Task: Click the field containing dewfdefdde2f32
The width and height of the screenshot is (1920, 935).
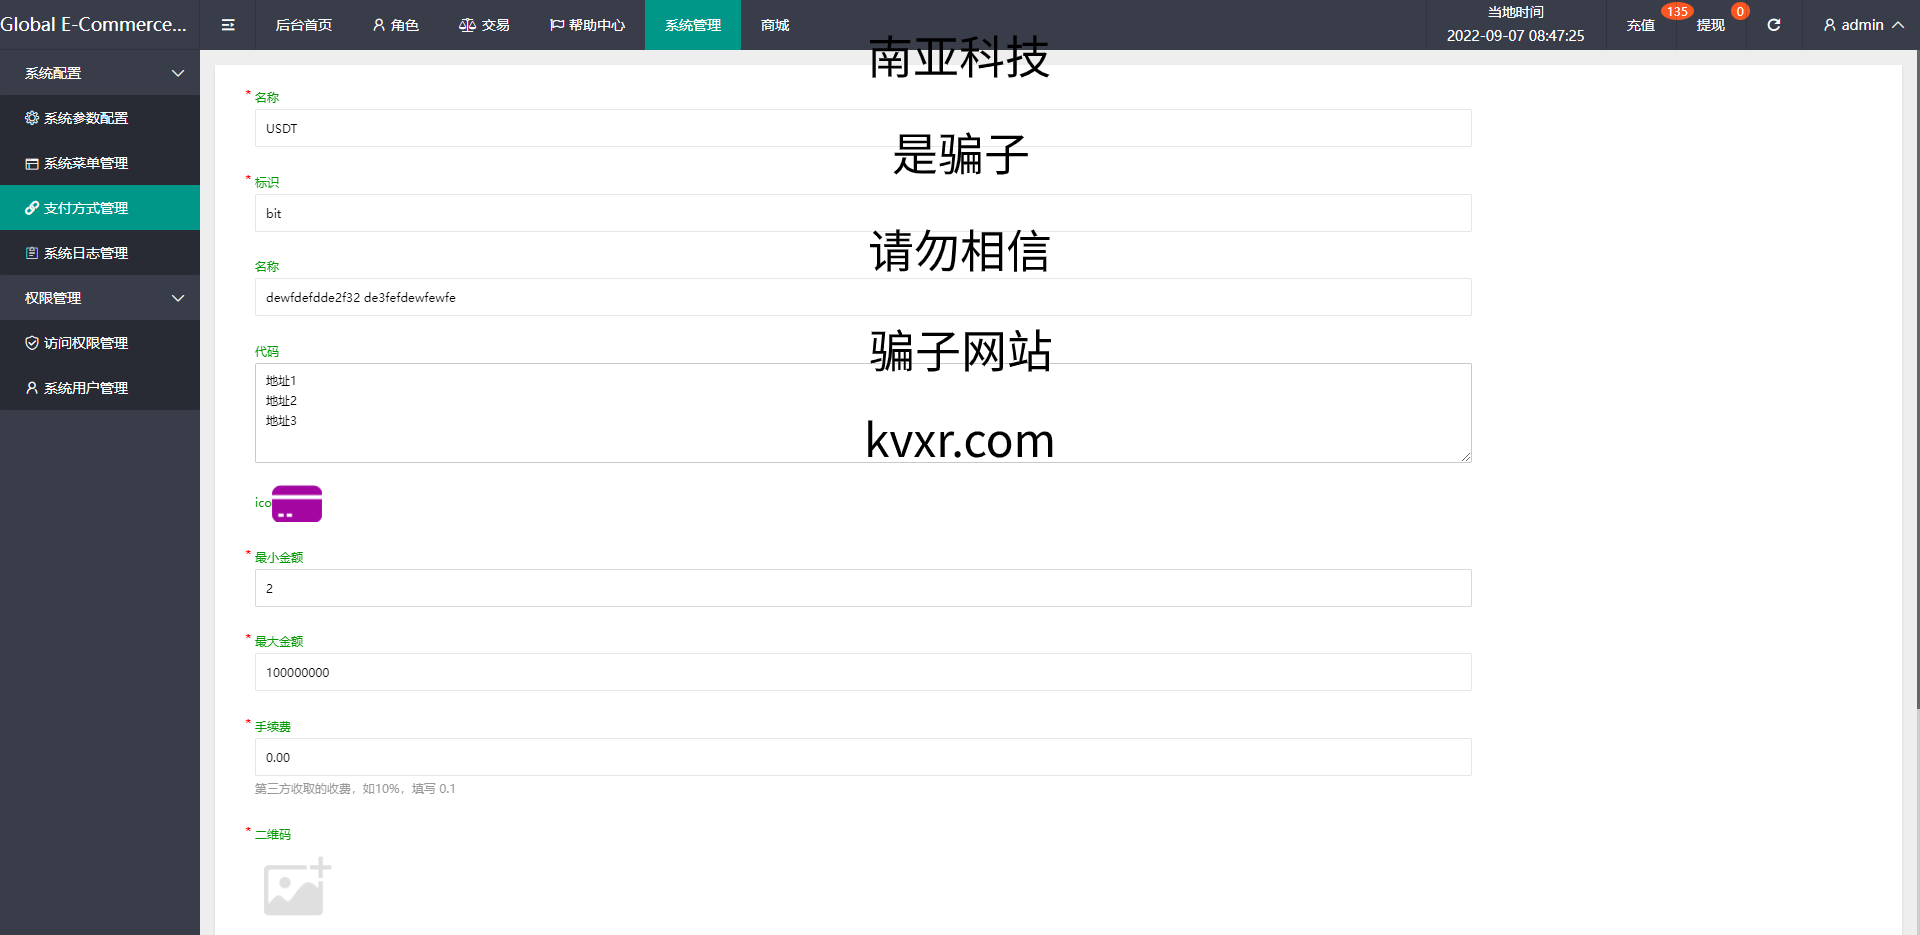Action: pos(863,297)
